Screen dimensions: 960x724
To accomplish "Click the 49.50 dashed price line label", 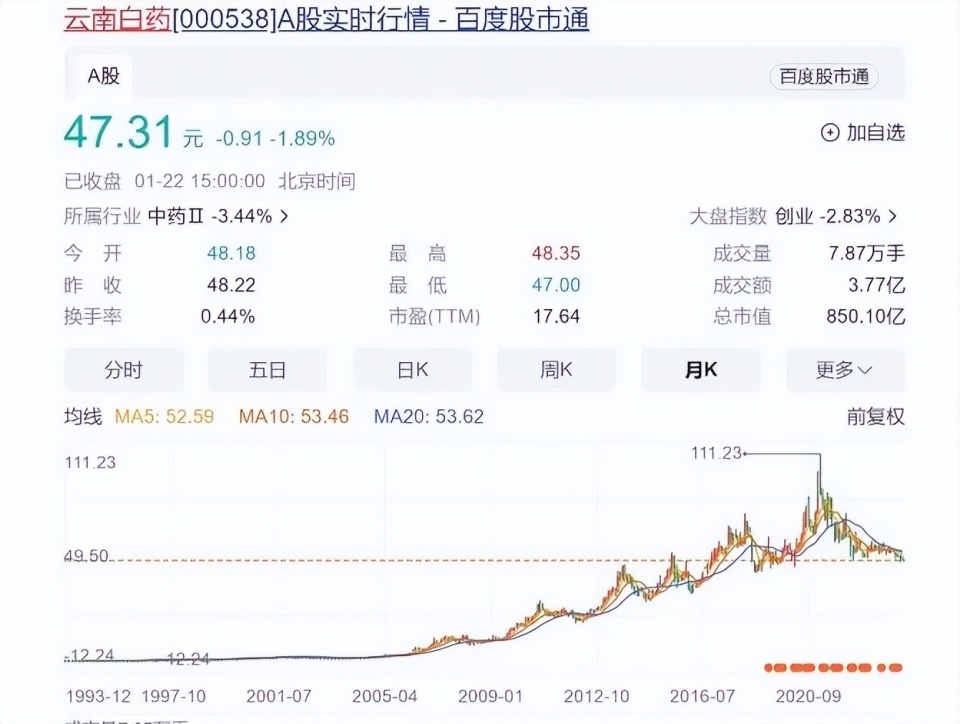I will coord(86,556).
